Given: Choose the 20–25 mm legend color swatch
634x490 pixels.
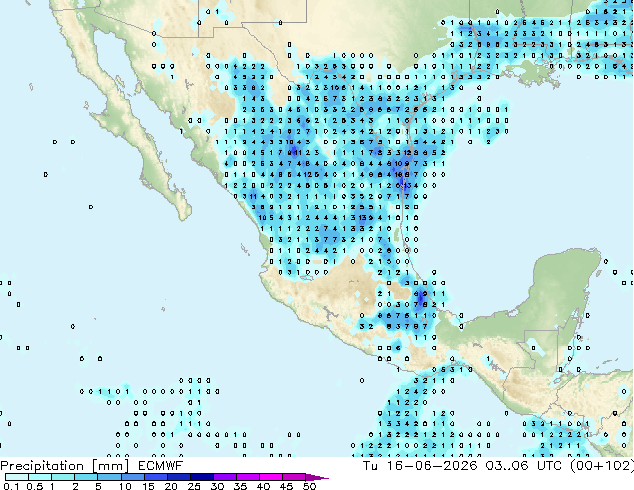Looking at the screenshot, I should tap(178, 477).
